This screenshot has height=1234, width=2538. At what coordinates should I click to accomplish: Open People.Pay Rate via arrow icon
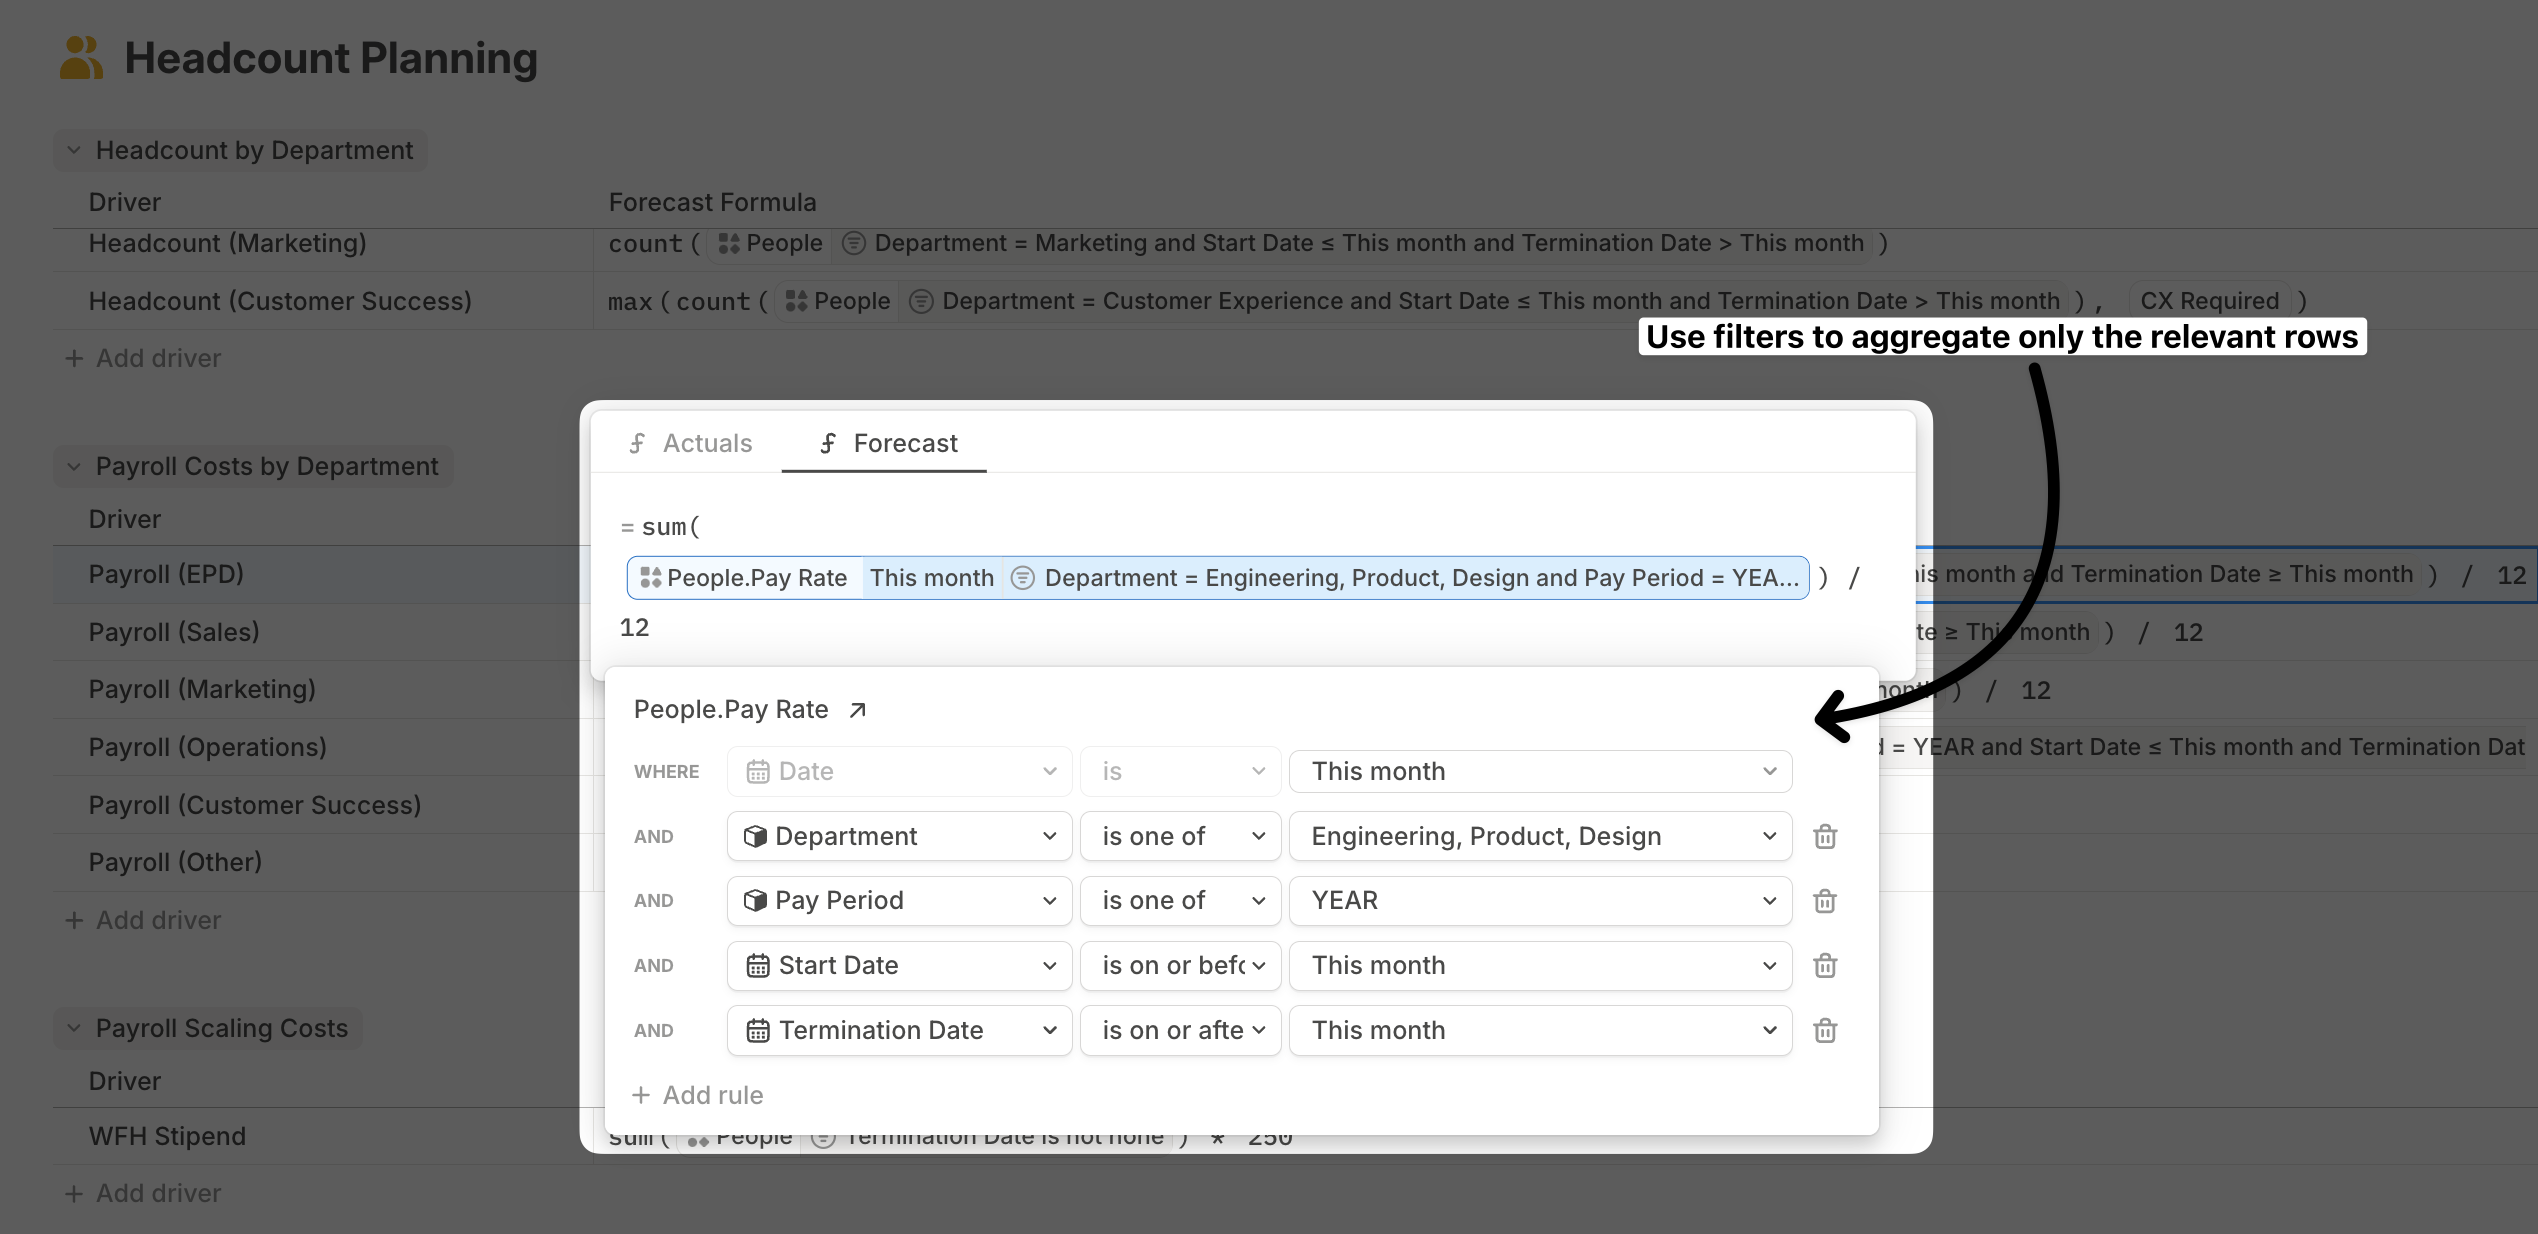857,710
